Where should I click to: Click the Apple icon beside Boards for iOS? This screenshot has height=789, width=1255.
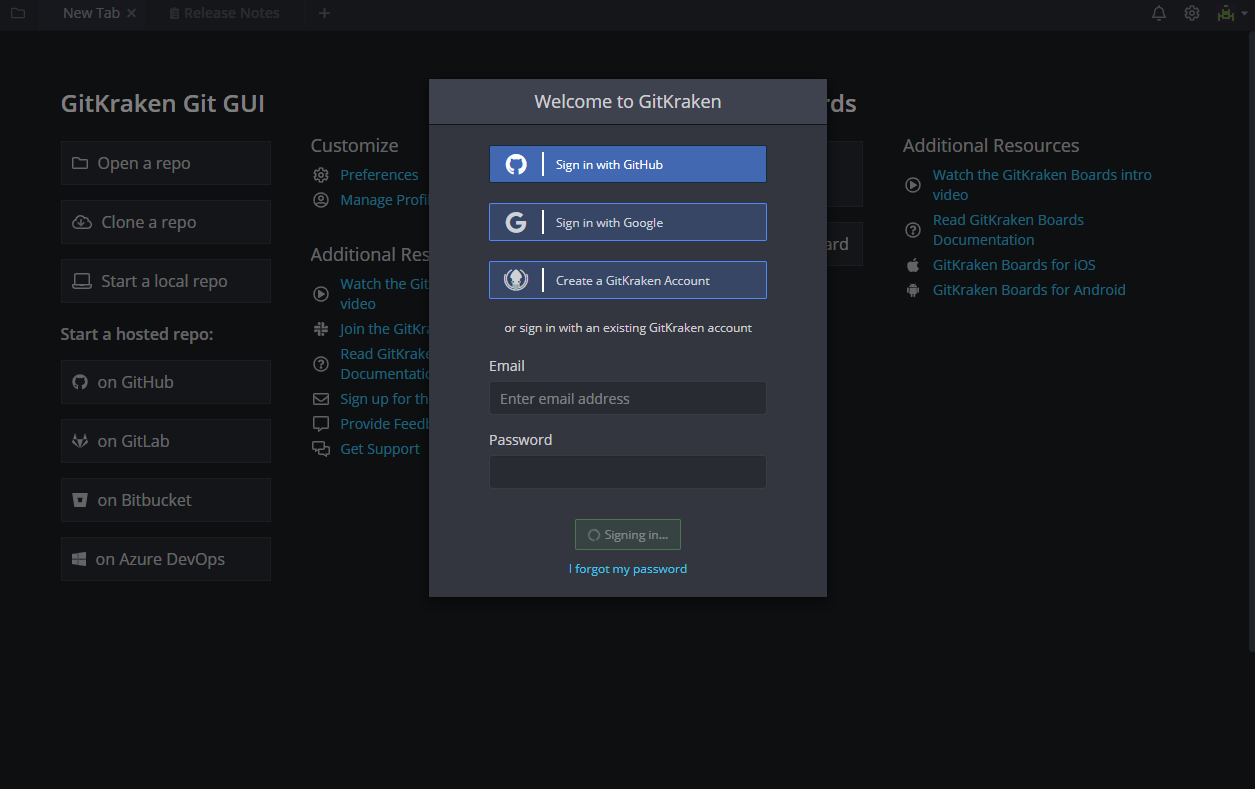(913, 265)
